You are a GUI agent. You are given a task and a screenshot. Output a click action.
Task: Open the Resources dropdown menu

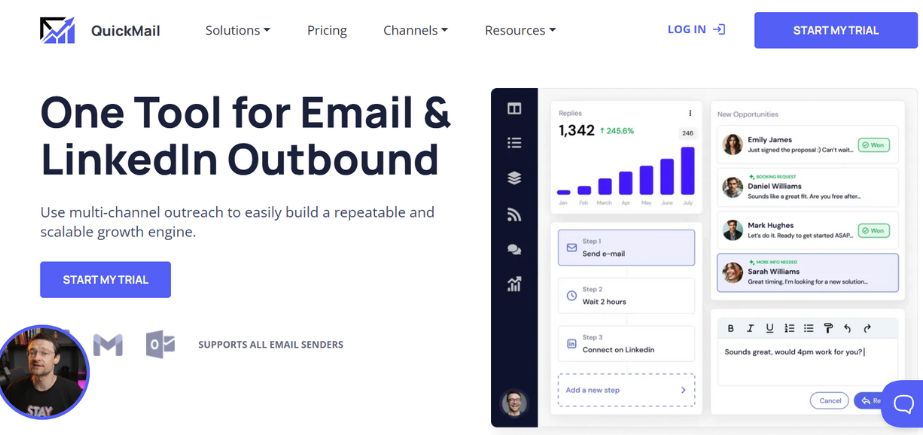point(520,30)
